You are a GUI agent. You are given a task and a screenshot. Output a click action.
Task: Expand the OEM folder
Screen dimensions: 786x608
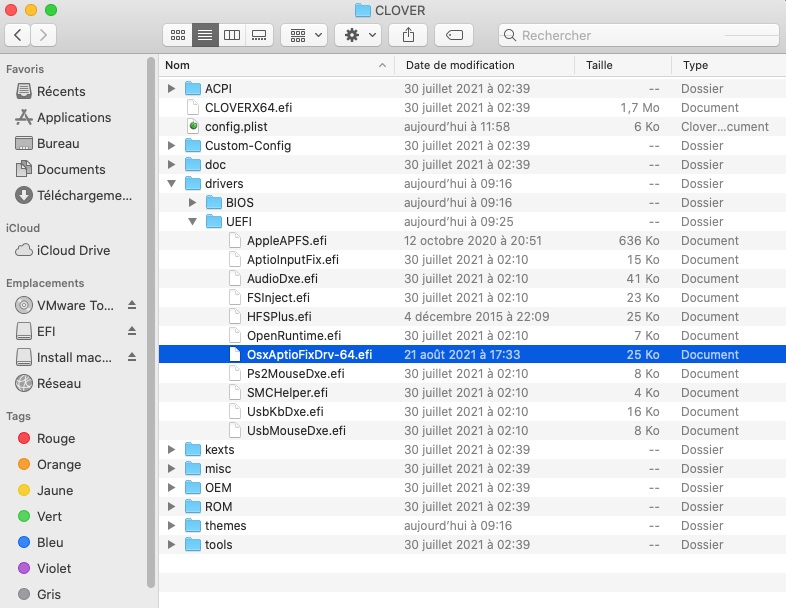pos(171,488)
